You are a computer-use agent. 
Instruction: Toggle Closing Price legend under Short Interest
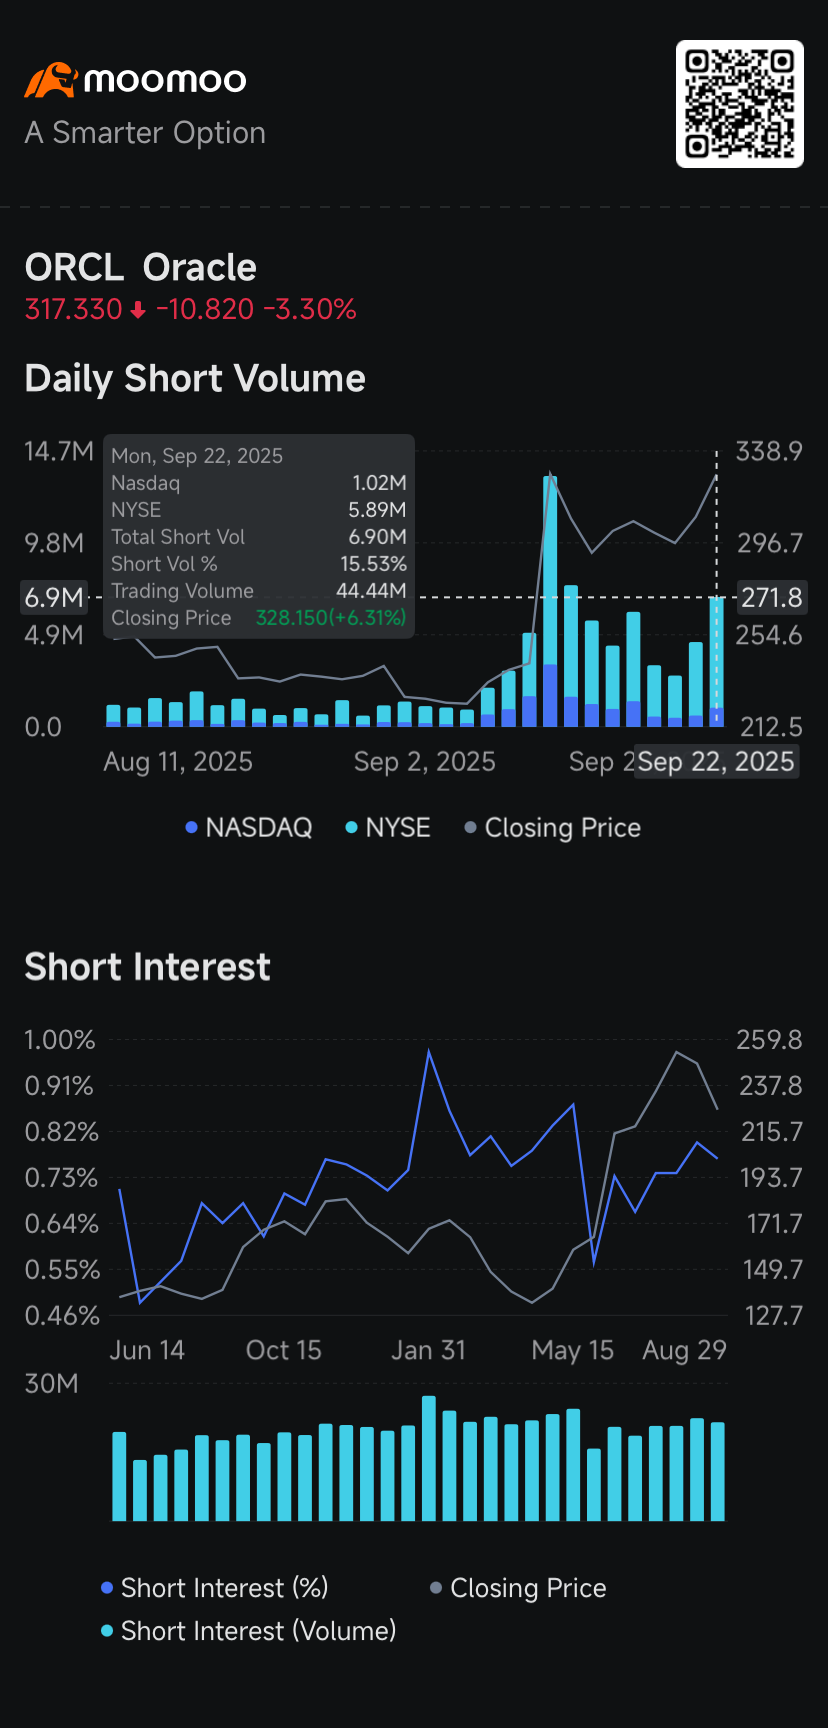518,1588
